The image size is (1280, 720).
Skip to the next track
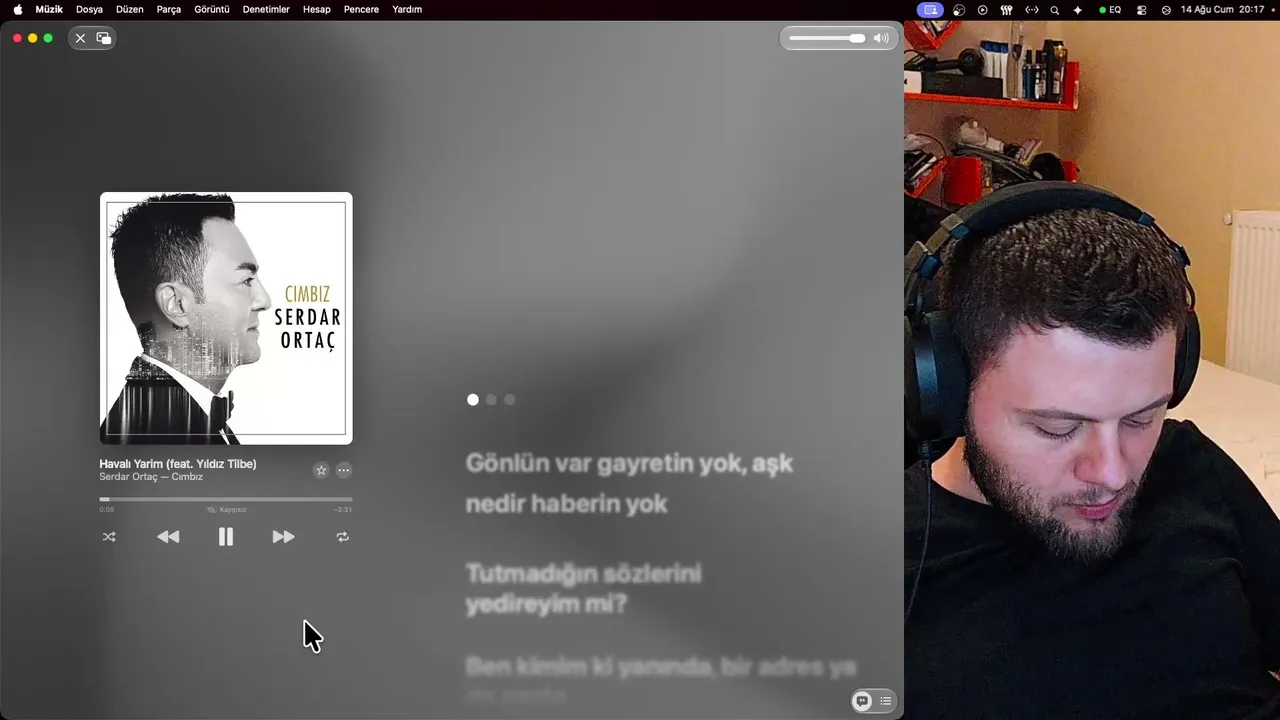pyautogui.click(x=284, y=537)
